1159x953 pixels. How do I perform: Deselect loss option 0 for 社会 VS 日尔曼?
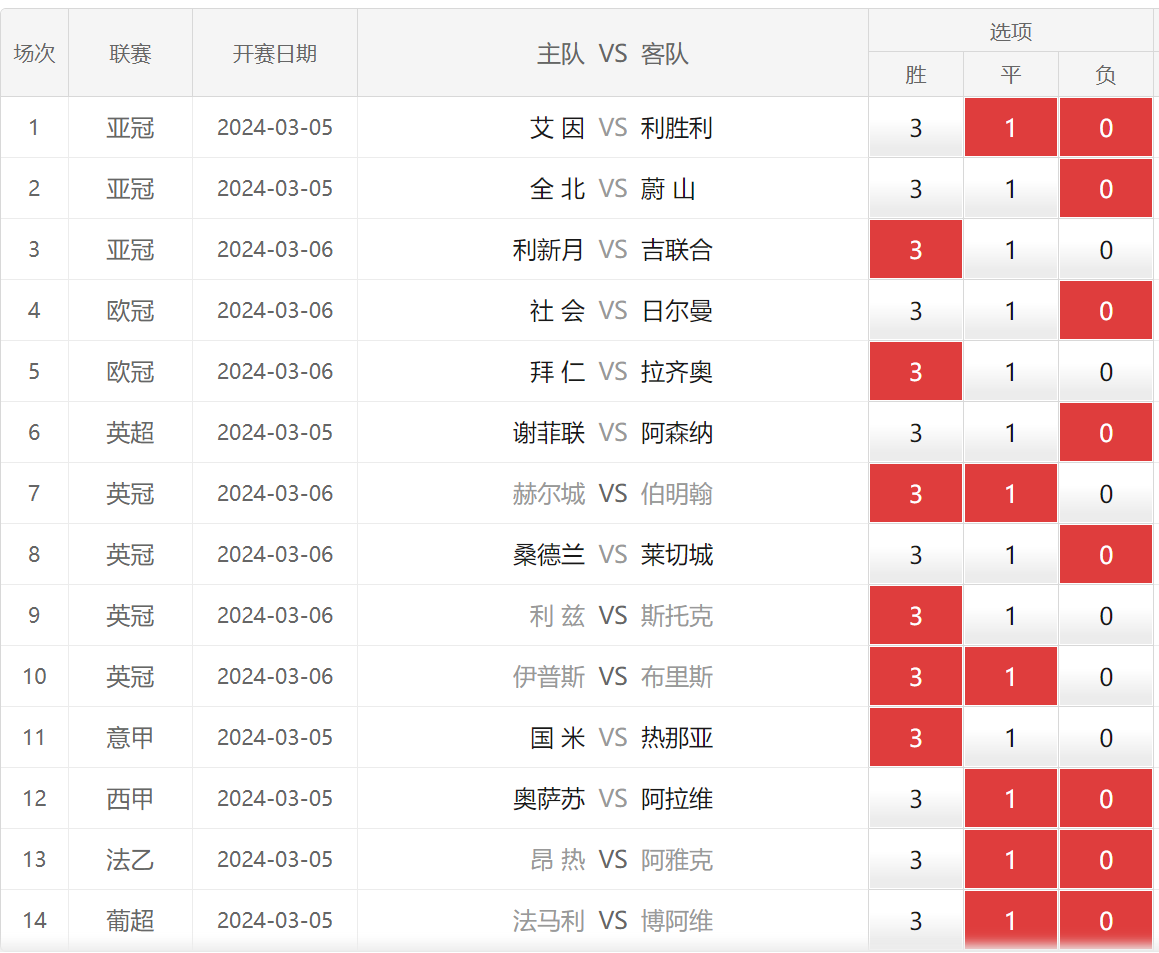click(x=1106, y=311)
